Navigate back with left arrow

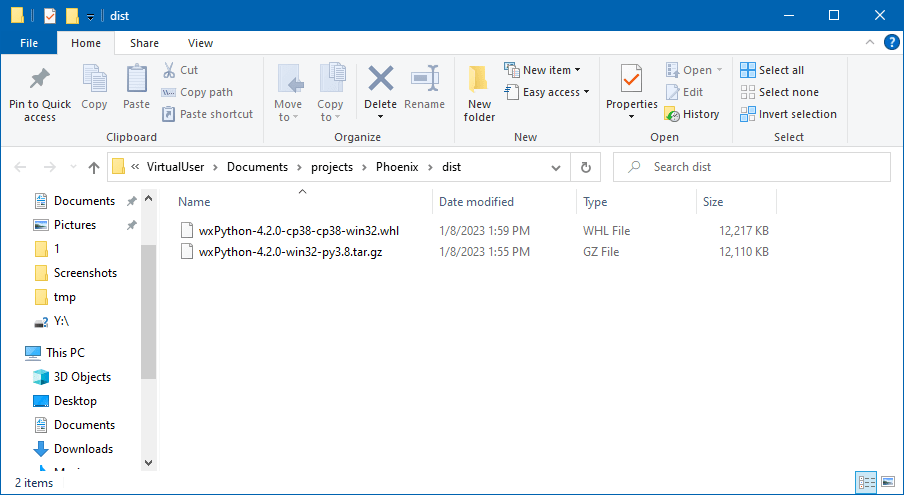[20, 167]
